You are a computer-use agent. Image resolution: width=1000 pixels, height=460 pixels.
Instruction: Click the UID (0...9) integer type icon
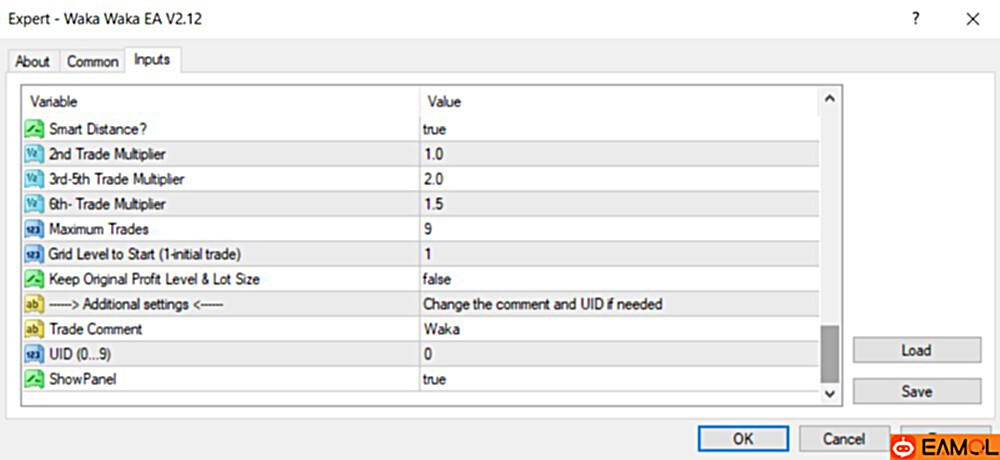pyautogui.click(x=33, y=354)
